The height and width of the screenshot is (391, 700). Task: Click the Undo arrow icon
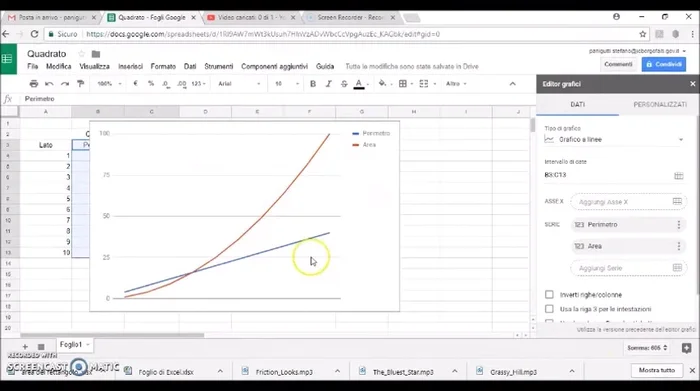click(x=49, y=83)
